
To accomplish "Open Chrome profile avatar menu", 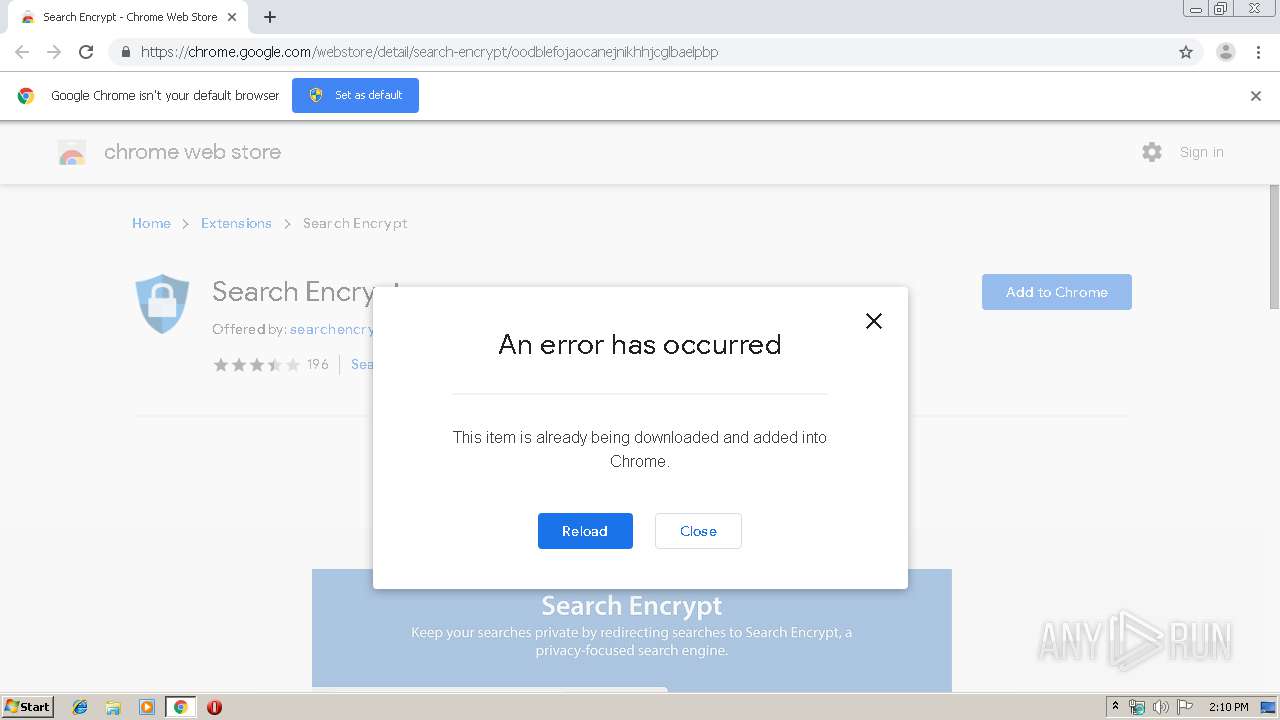I will [1225, 52].
